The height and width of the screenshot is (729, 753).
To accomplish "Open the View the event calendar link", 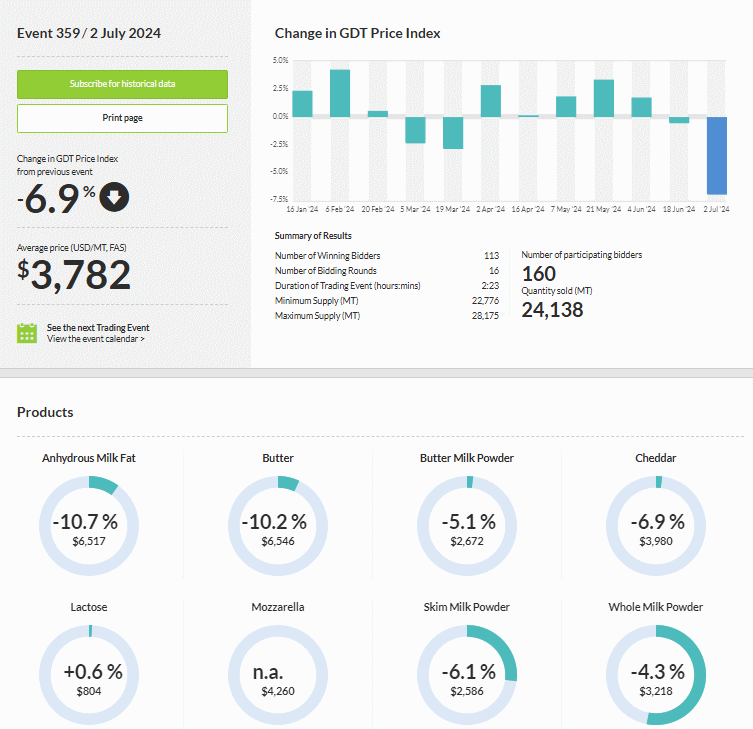I will pos(96,339).
